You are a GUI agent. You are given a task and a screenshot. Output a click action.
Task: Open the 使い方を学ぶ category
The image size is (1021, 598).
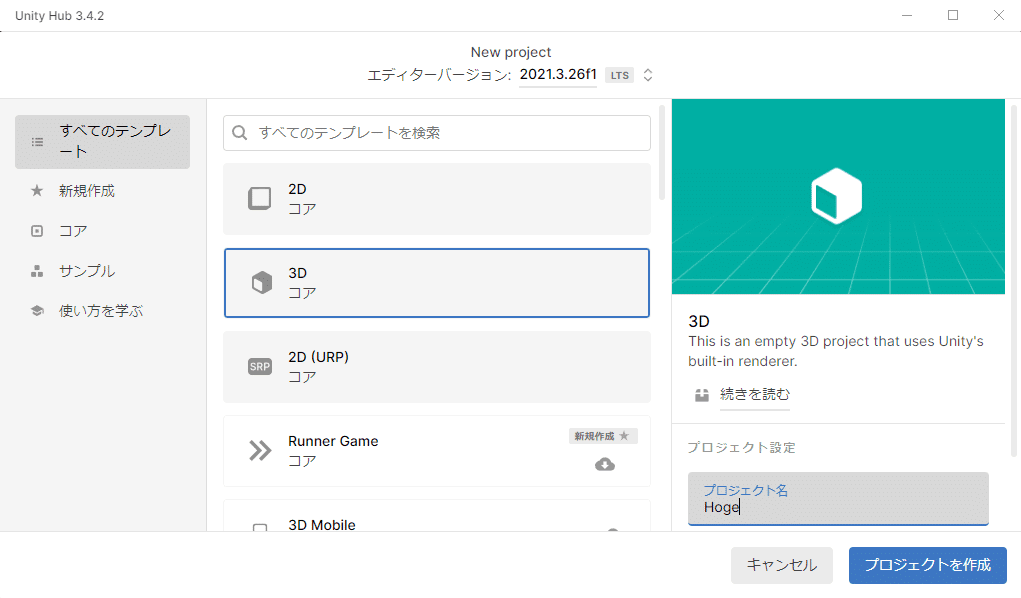(x=102, y=311)
